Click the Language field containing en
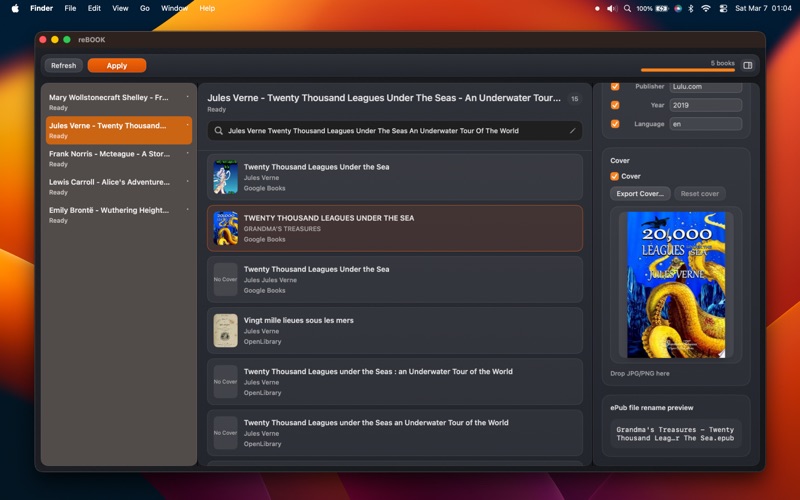 click(706, 124)
